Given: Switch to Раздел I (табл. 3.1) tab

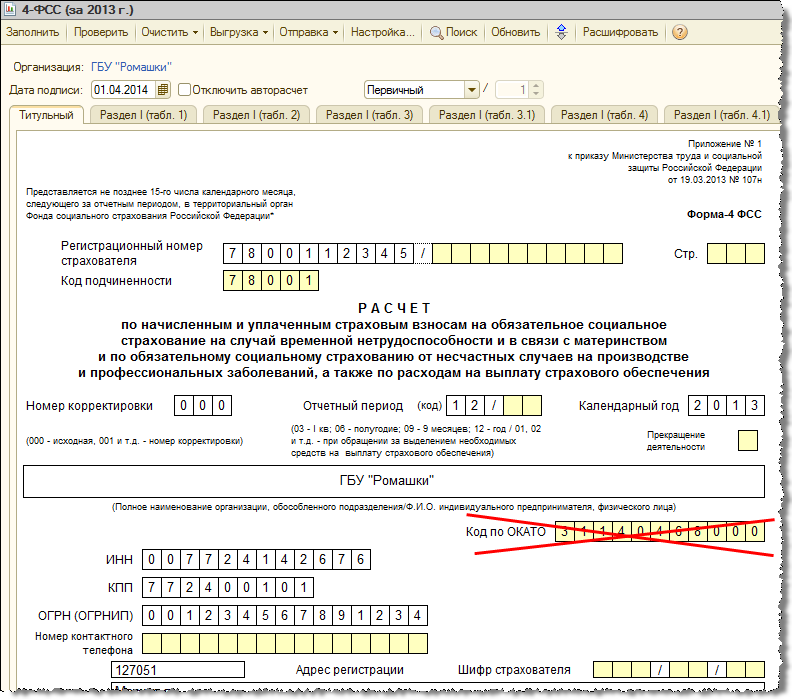Looking at the screenshot, I should pos(486,115).
